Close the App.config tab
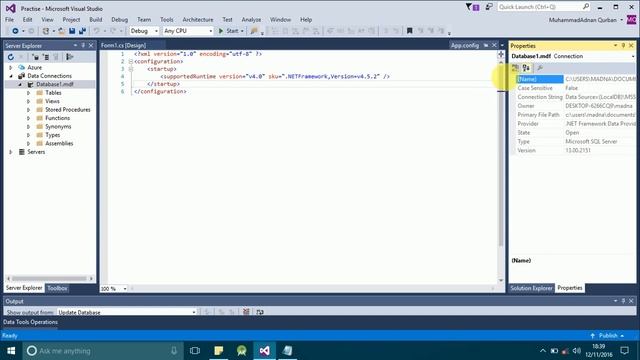The image size is (640, 360). (494, 45)
